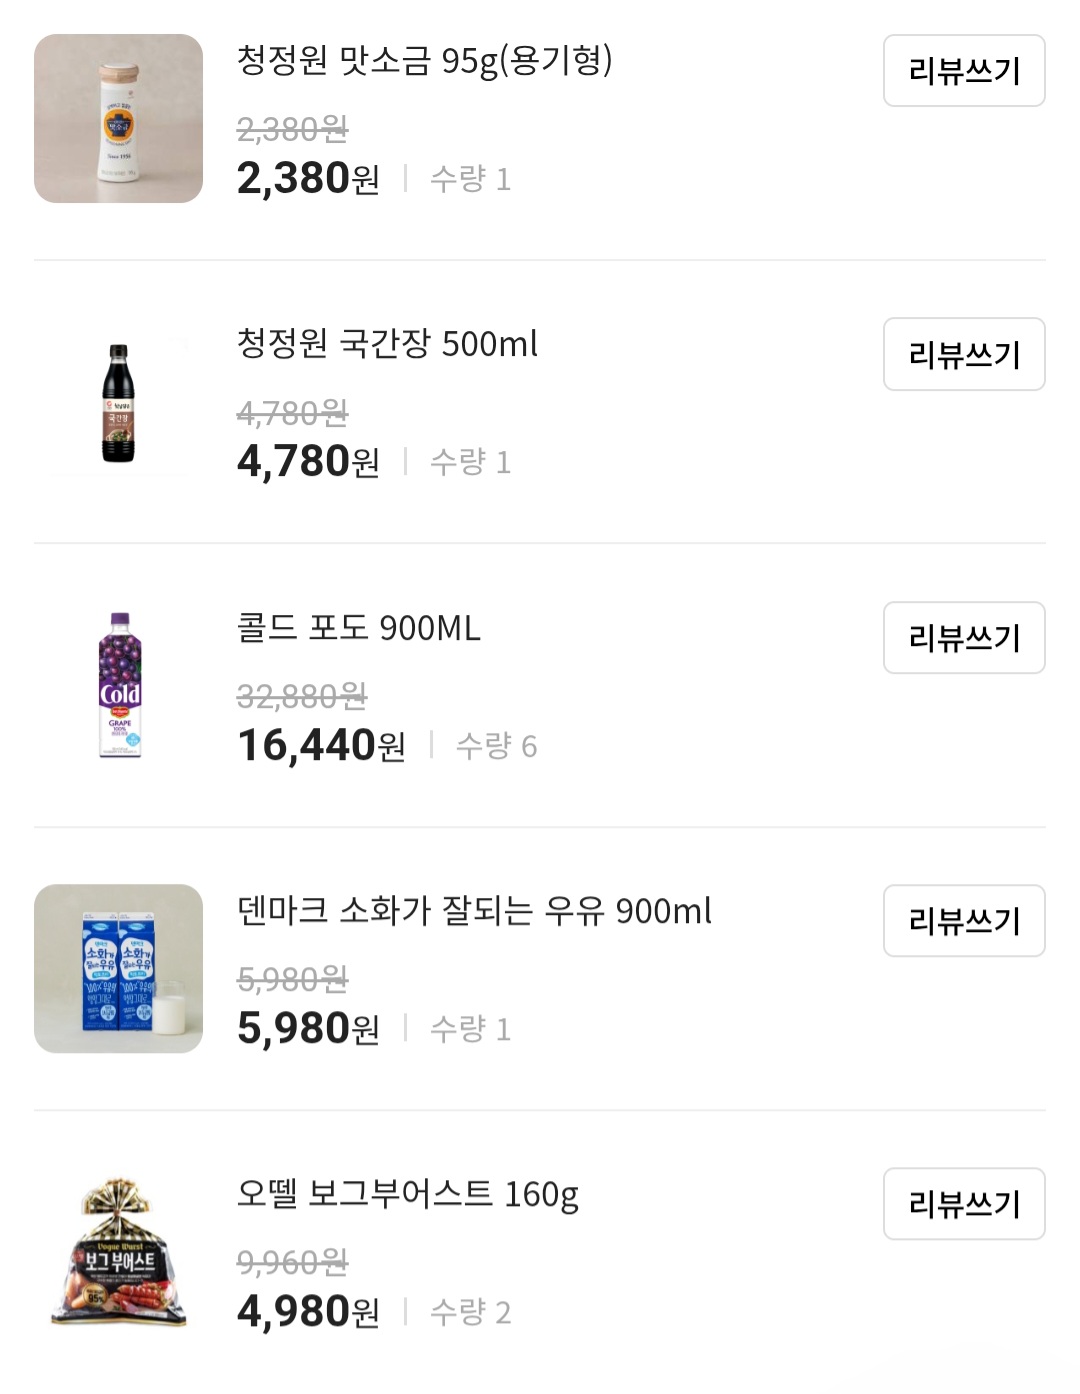This screenshot has height=1394, width=1080.
Task: View the 덴마크 우유 carton thumbnail
Action: 118,968
